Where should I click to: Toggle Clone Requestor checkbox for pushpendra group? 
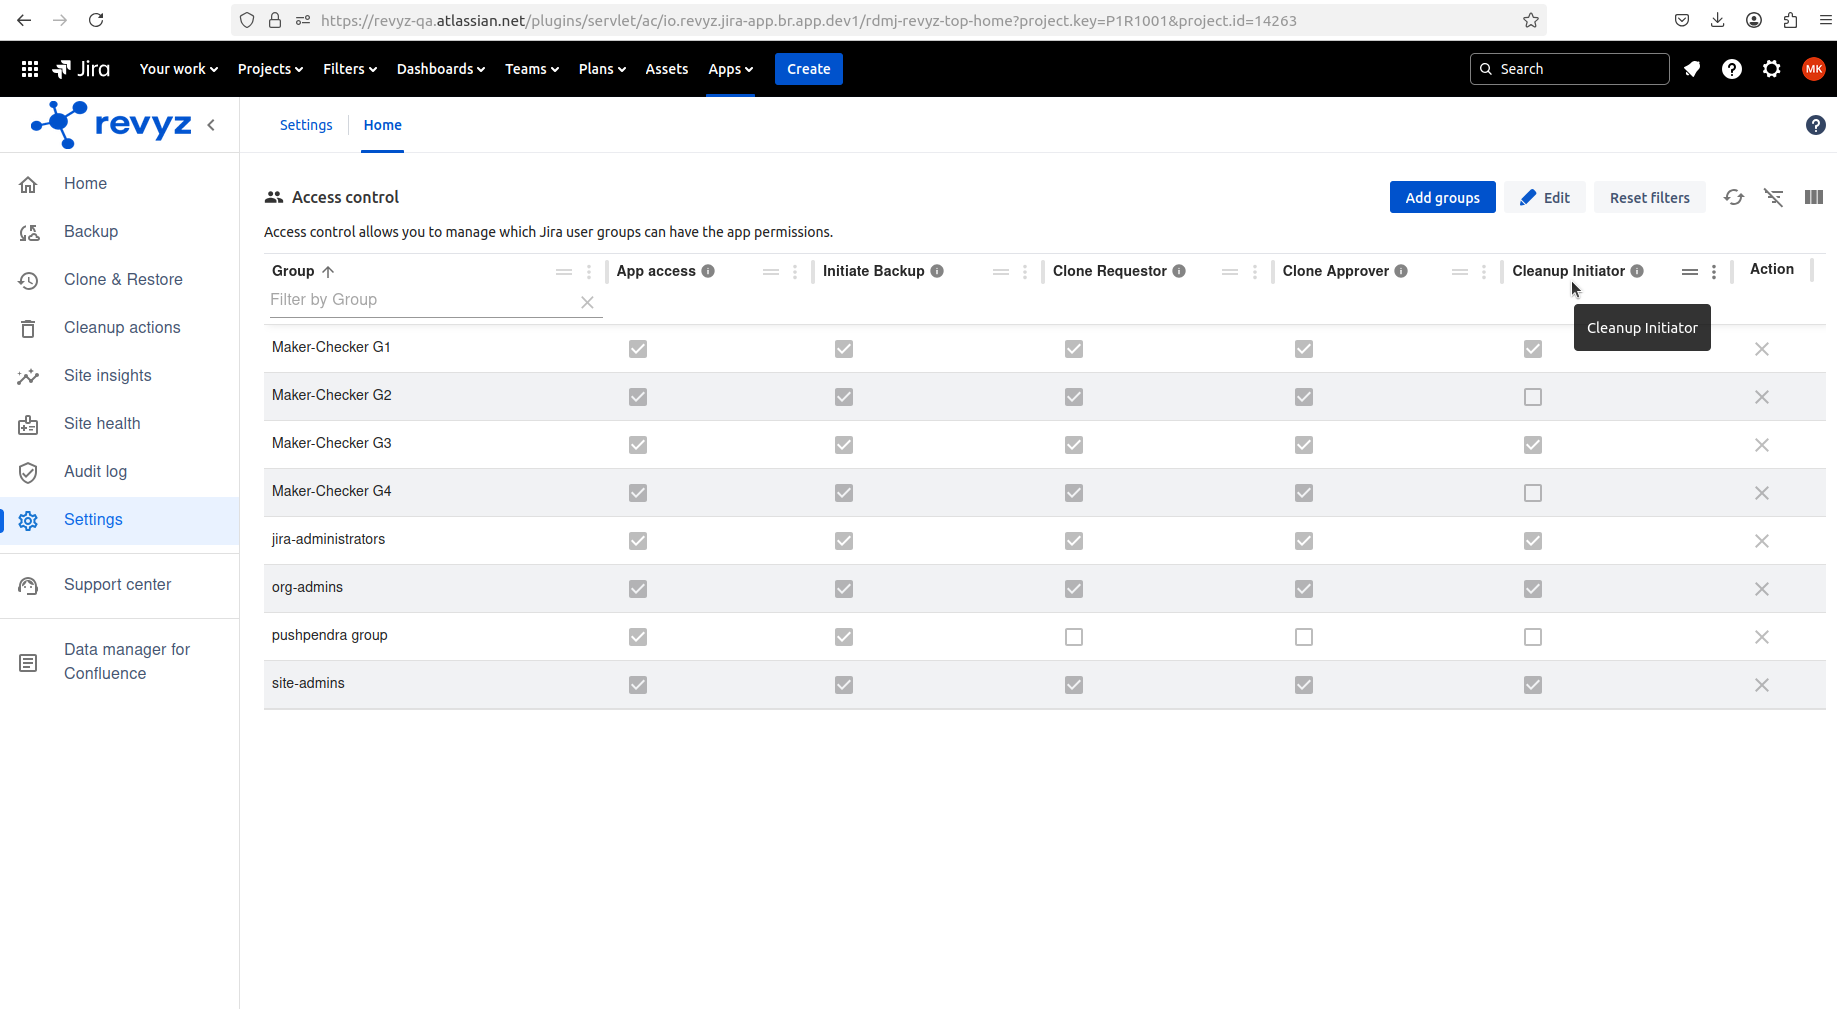[1074, 637]
